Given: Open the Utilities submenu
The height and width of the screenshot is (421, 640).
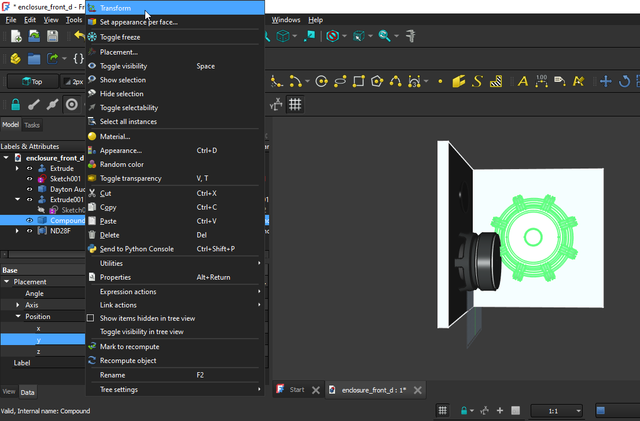Looking at the screenshot, I should click(x=174, y=263).
